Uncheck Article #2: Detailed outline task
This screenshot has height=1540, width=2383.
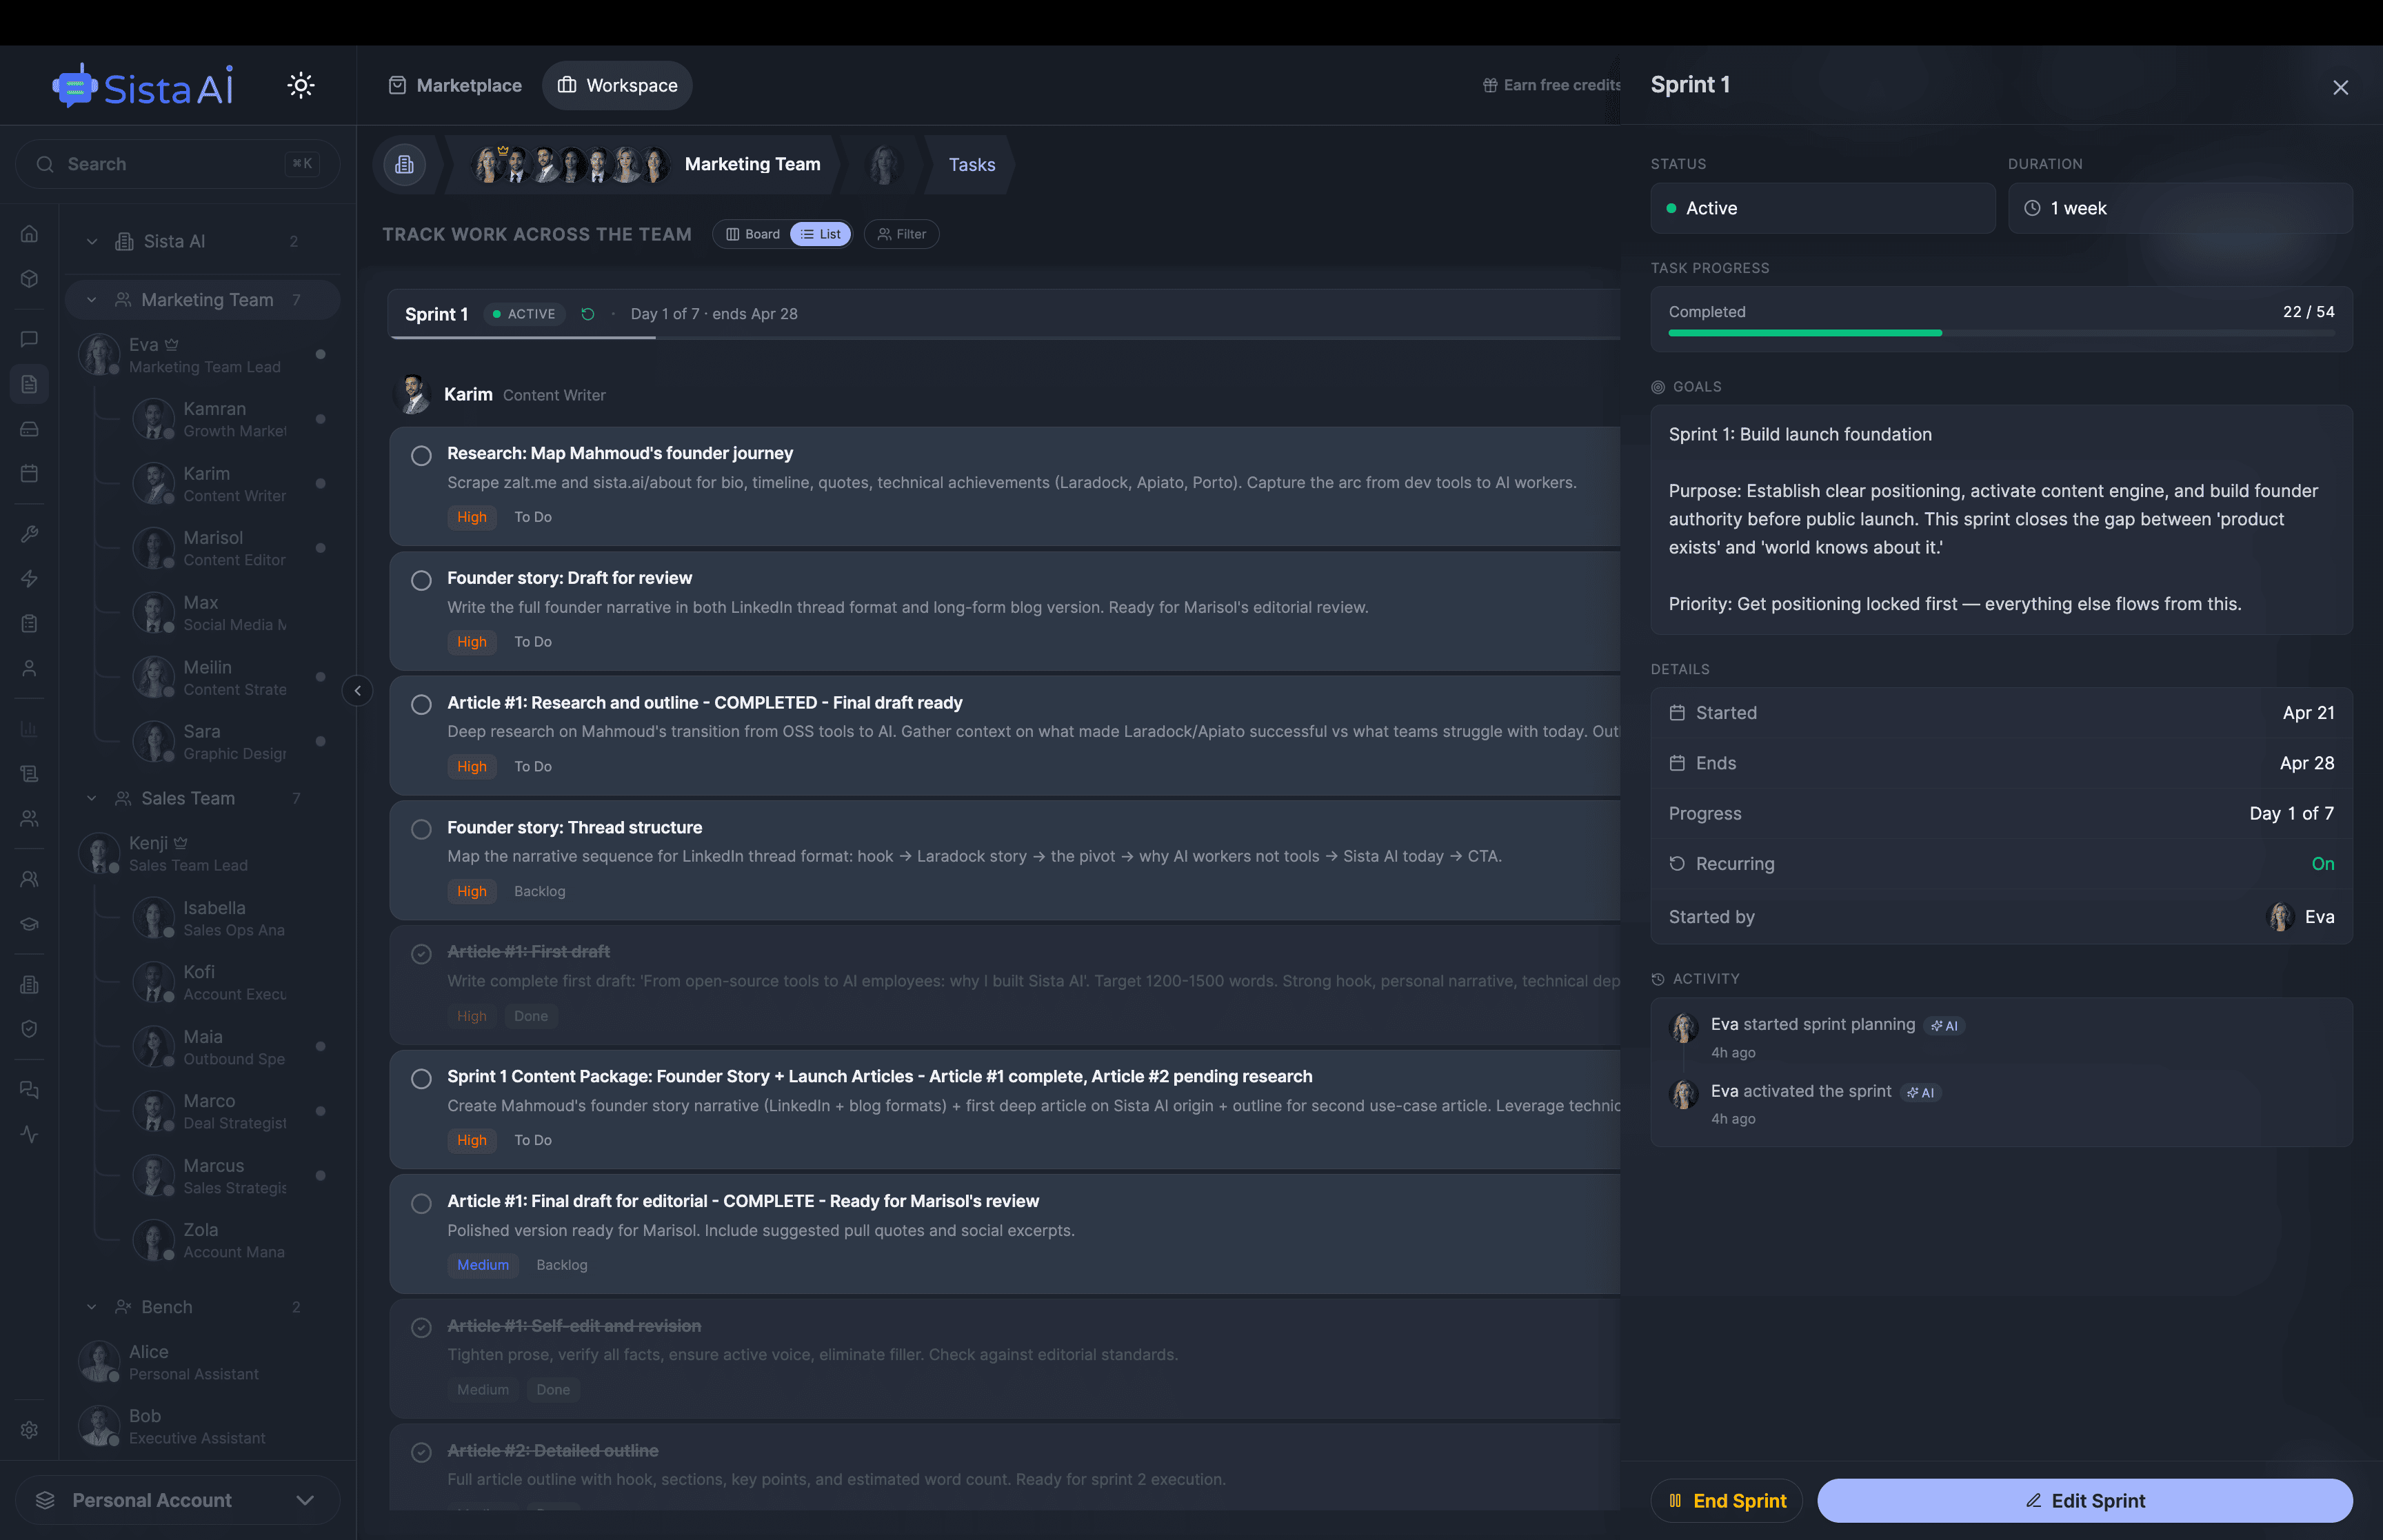tap(422, 1452)
